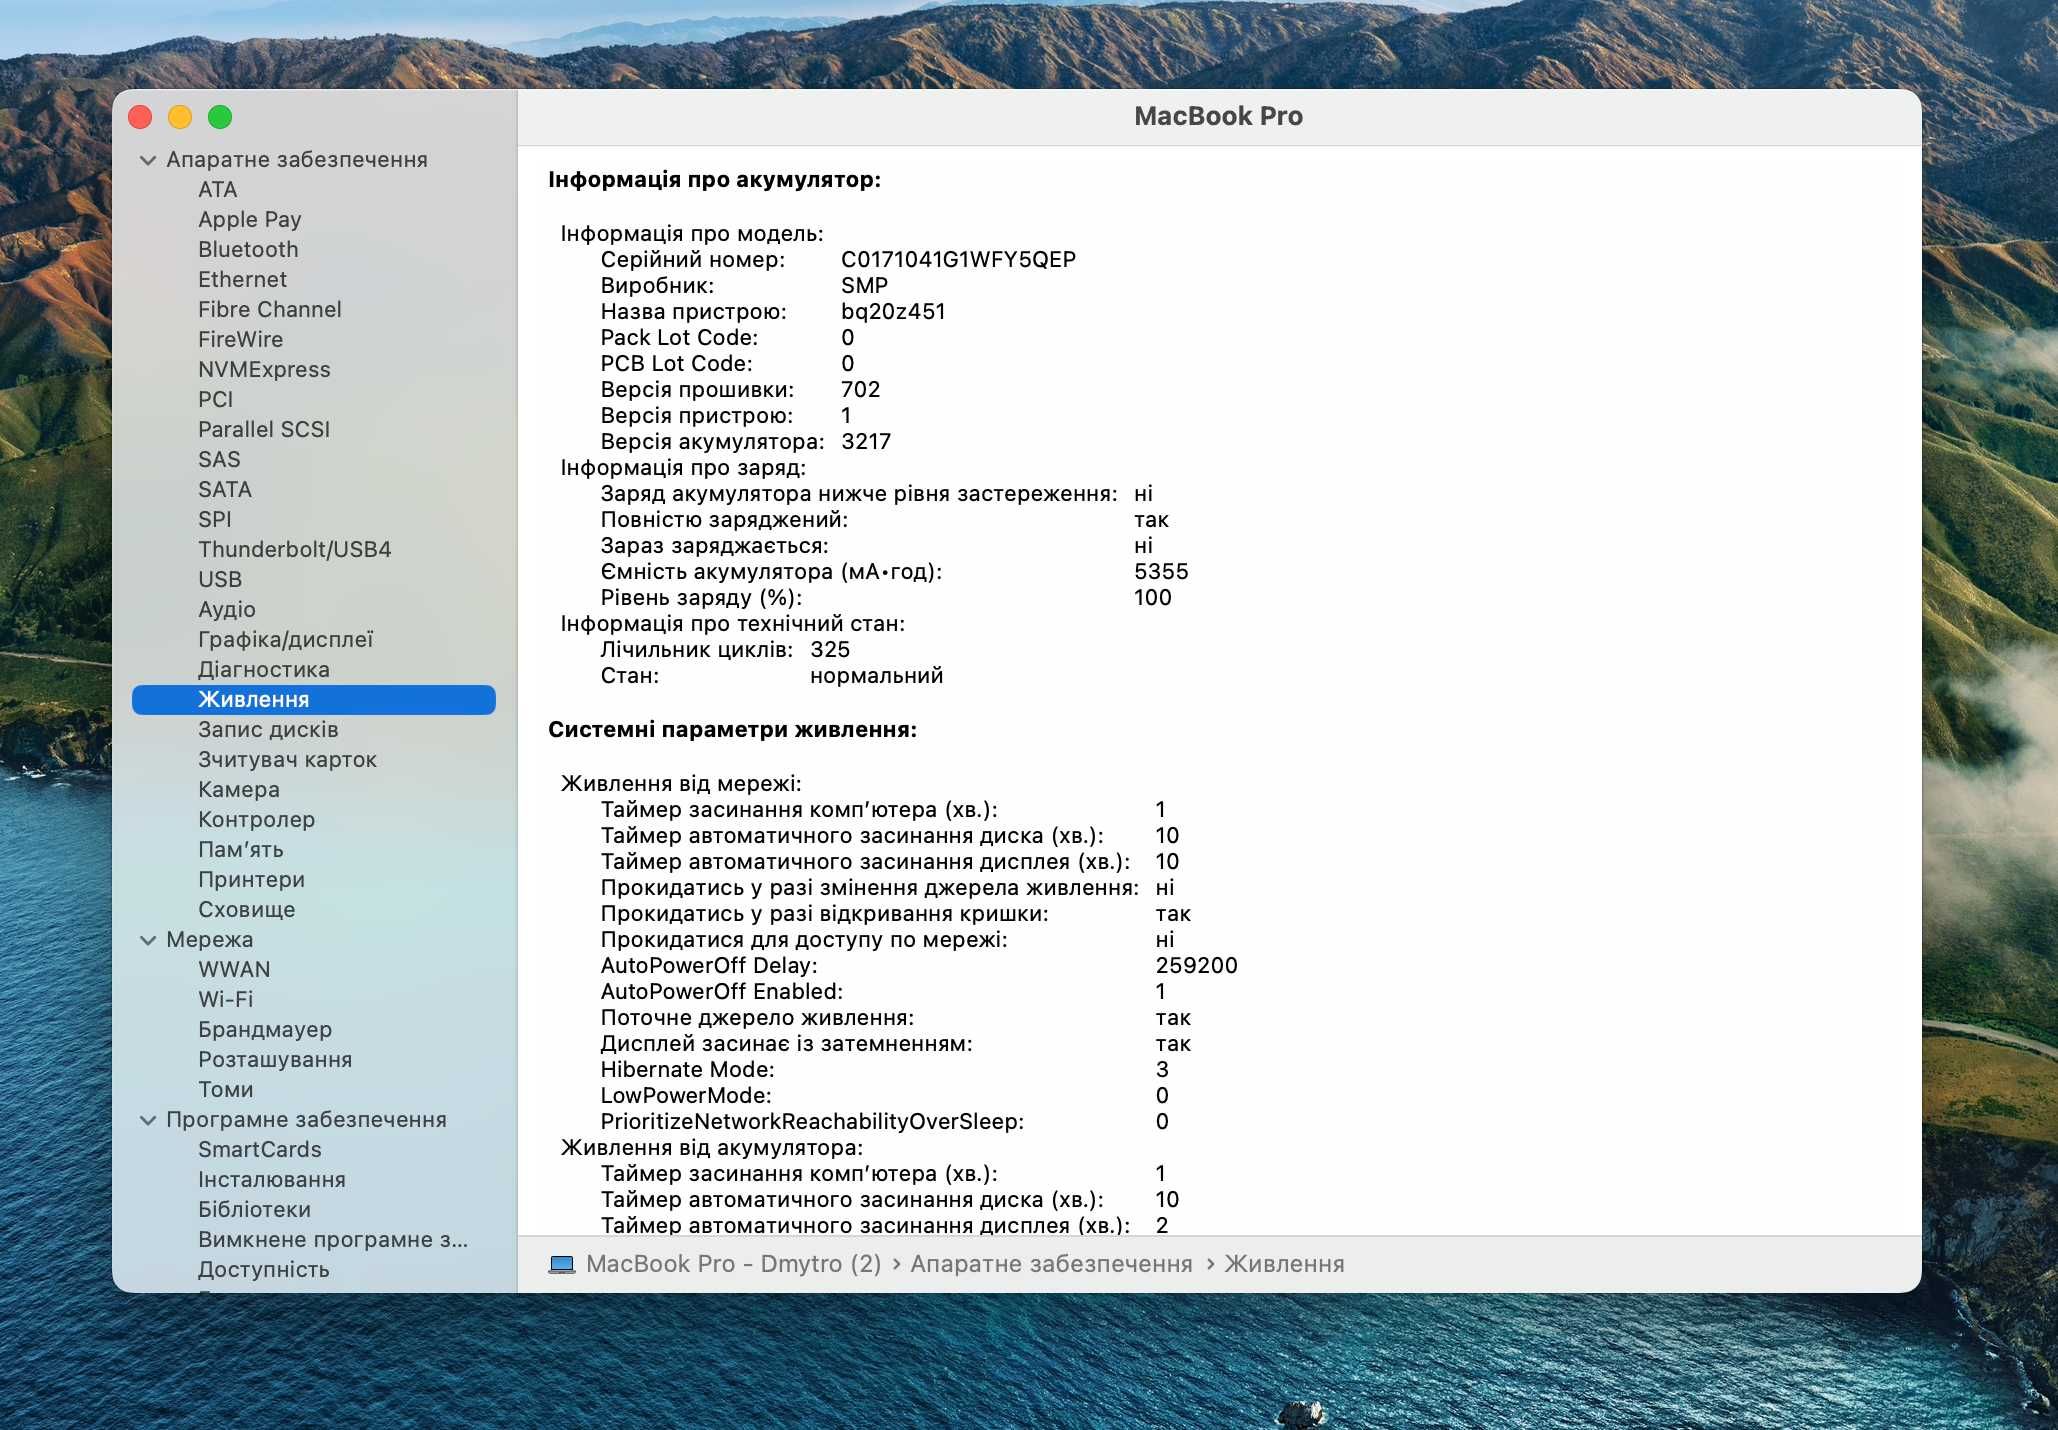The width and height of the screenshot is (2058, 1430).
Task: Click the MacBook Pro laptop icon in path bar
Action: [x=562, y=1264]
